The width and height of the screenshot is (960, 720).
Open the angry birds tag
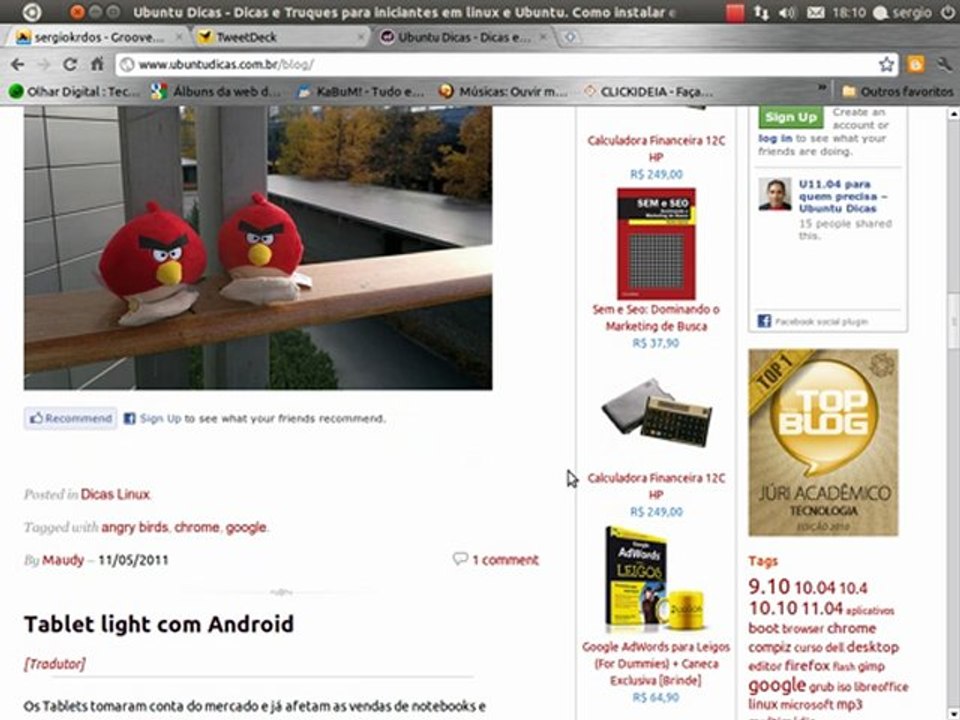click(x=135, y=527)
